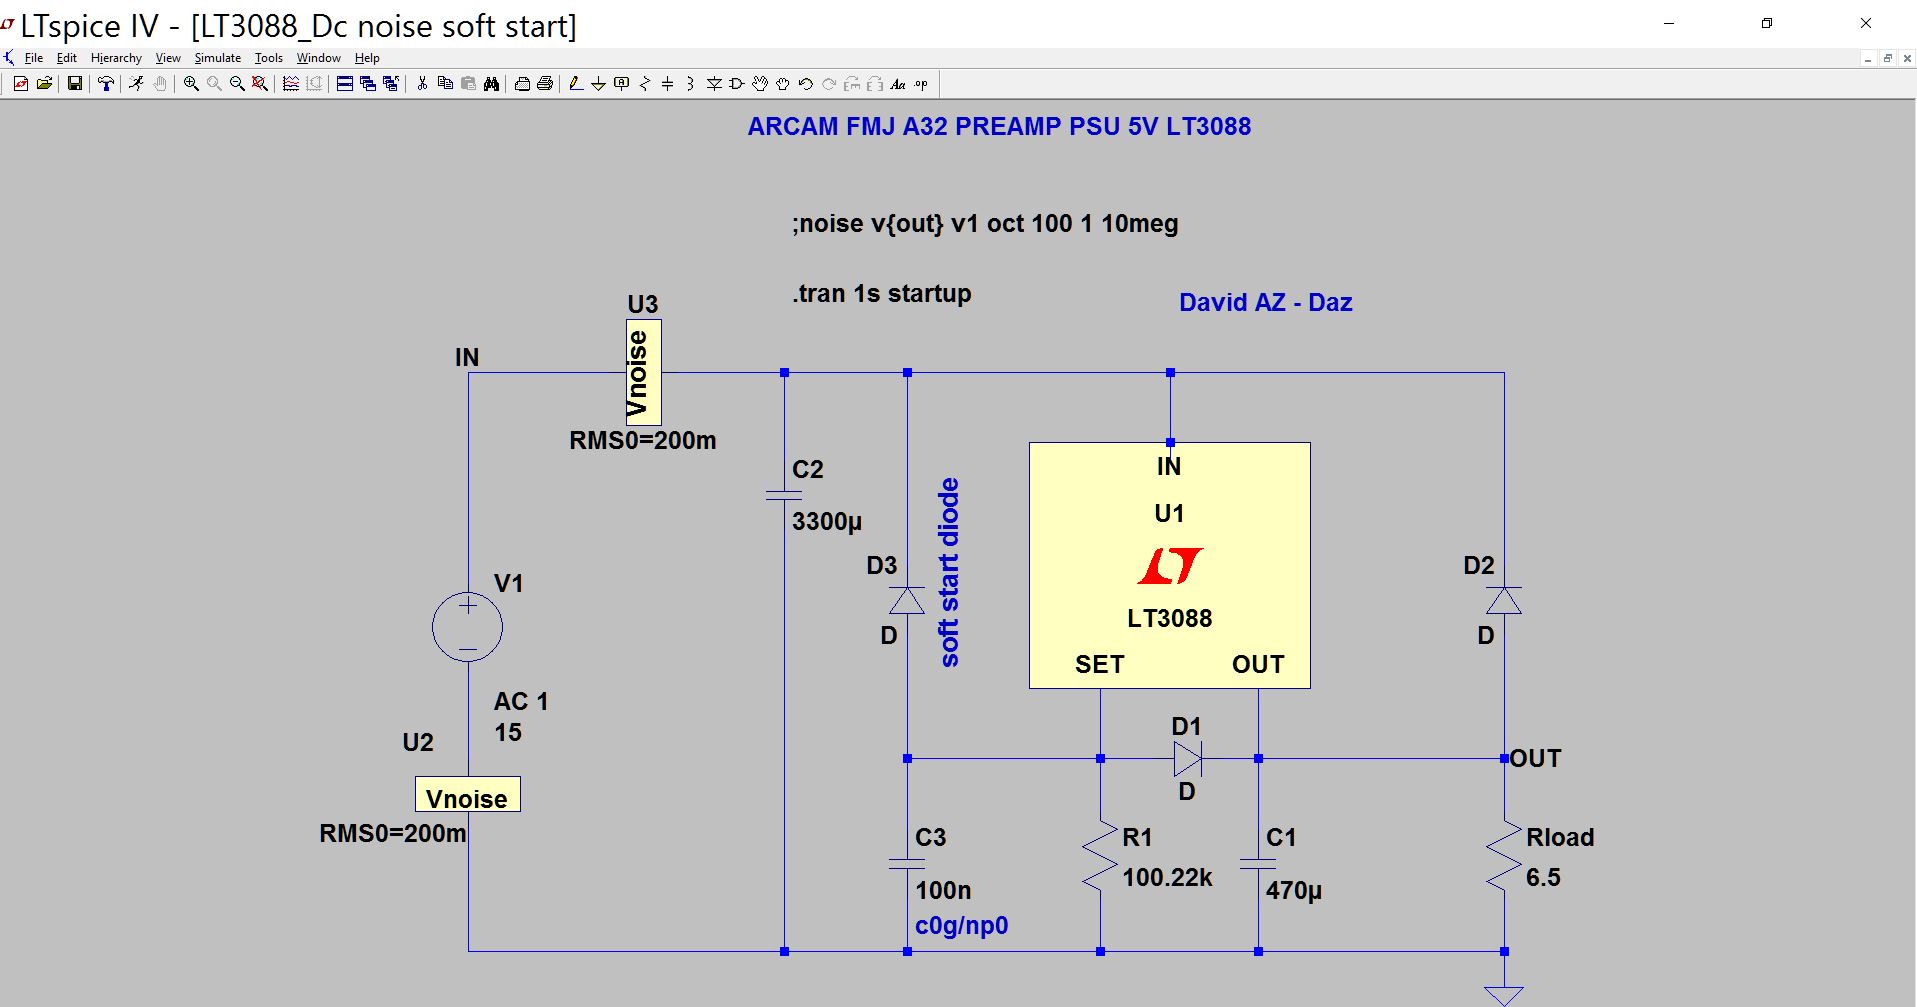
Task: Select the D2 diode symbol
Action: point(1504,601)
